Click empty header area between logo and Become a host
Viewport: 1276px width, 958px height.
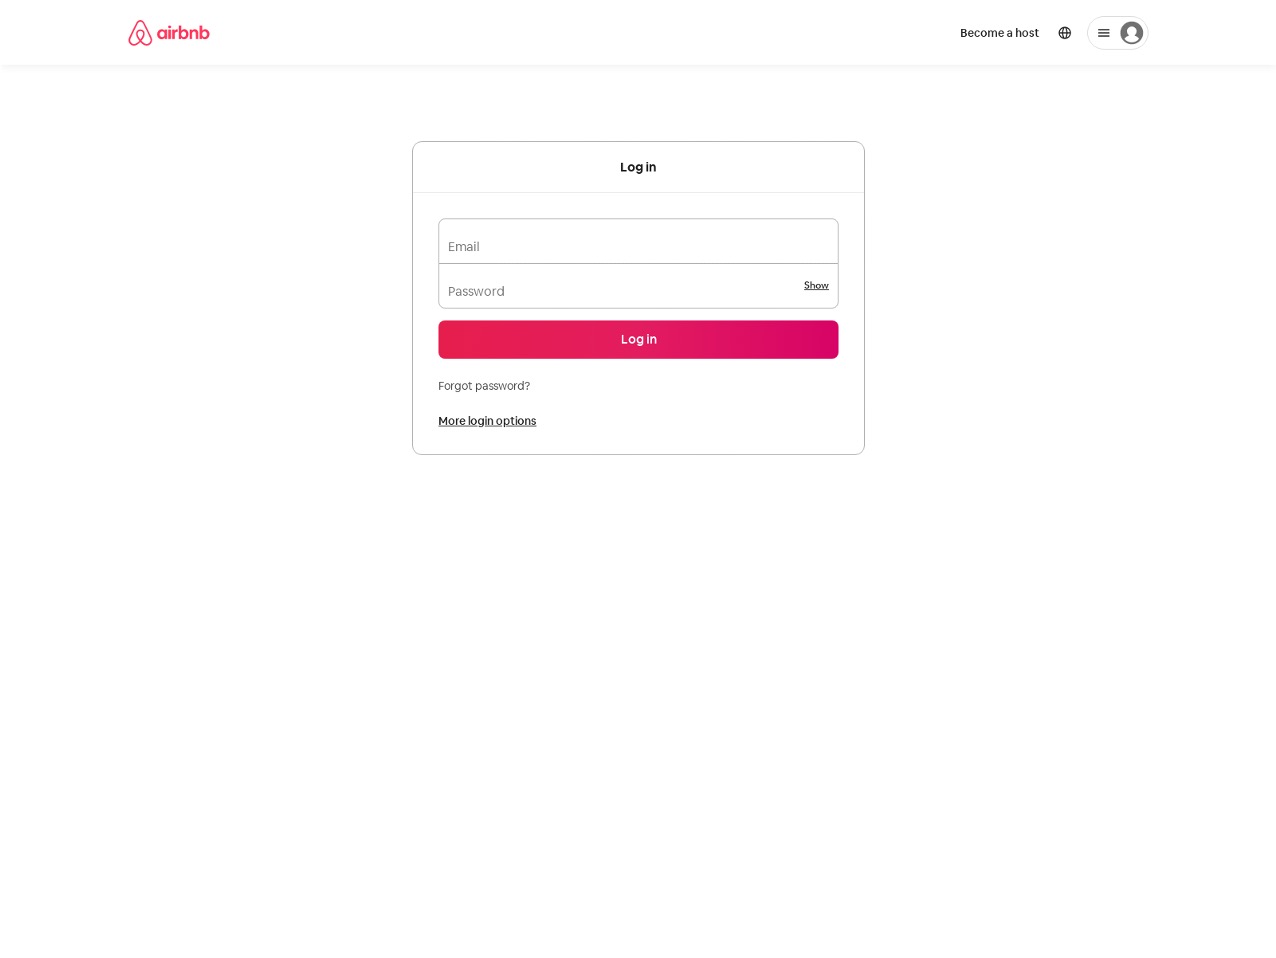[580, 33]
